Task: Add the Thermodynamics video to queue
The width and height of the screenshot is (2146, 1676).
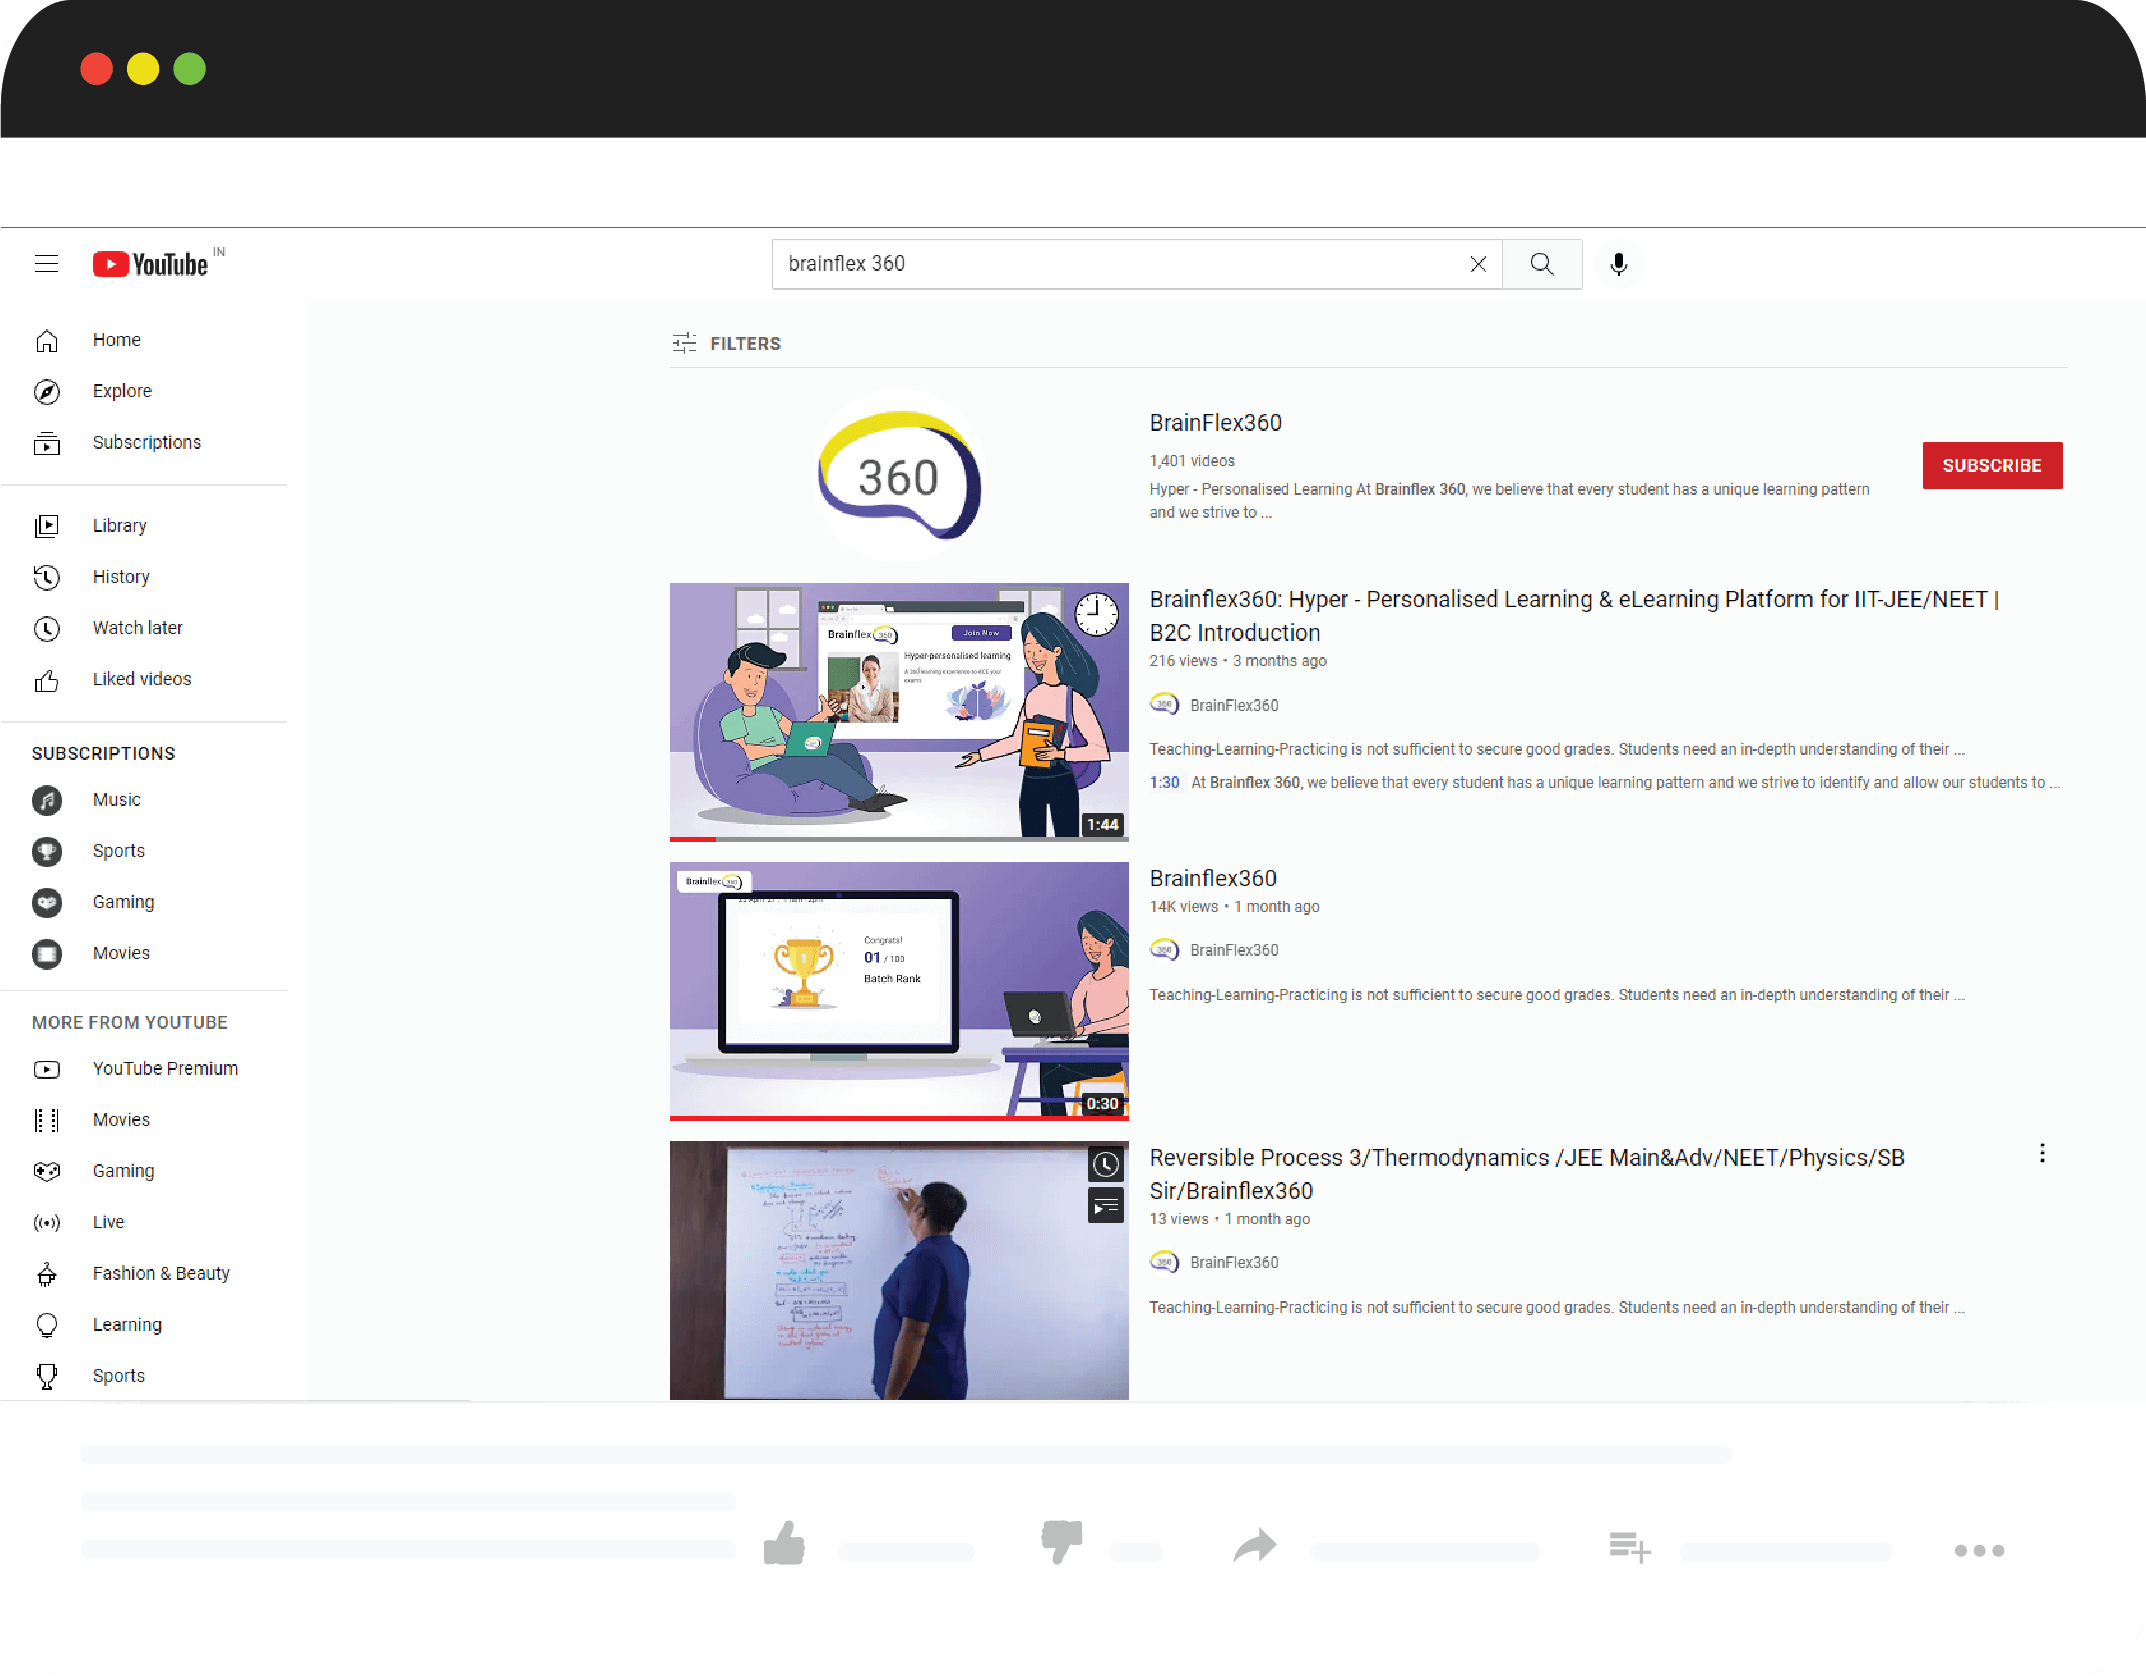Action: coord(1106,1207)
